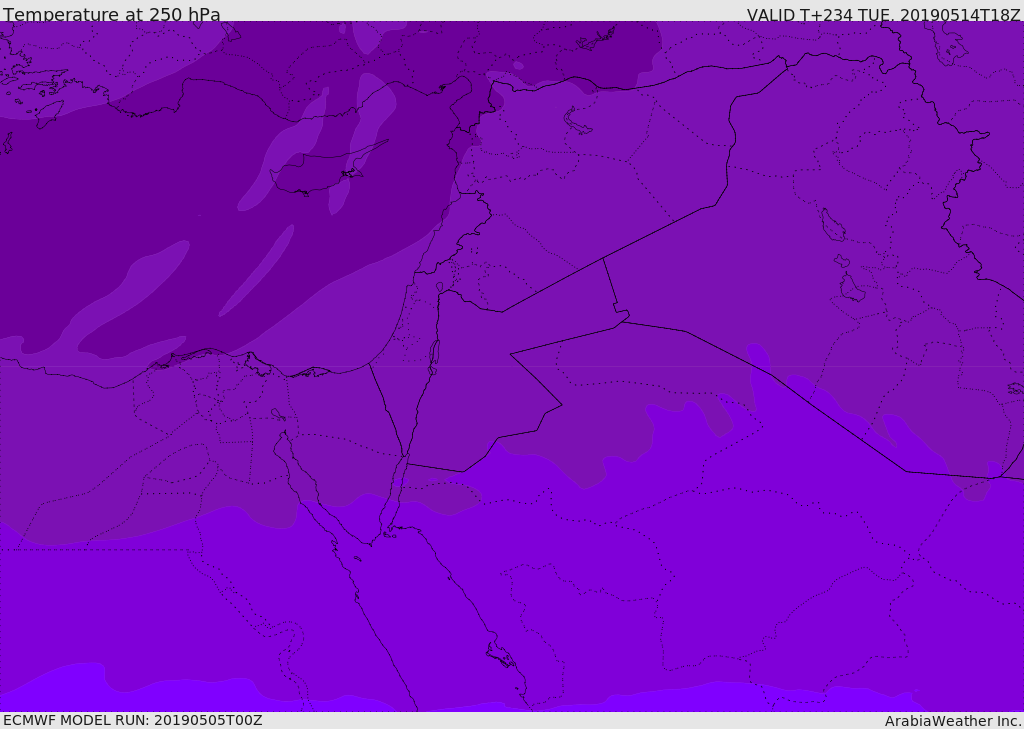1024x729 pixels.
Task: Select the 'ArabiaWeather Inc' credit text
Action: 953,721
